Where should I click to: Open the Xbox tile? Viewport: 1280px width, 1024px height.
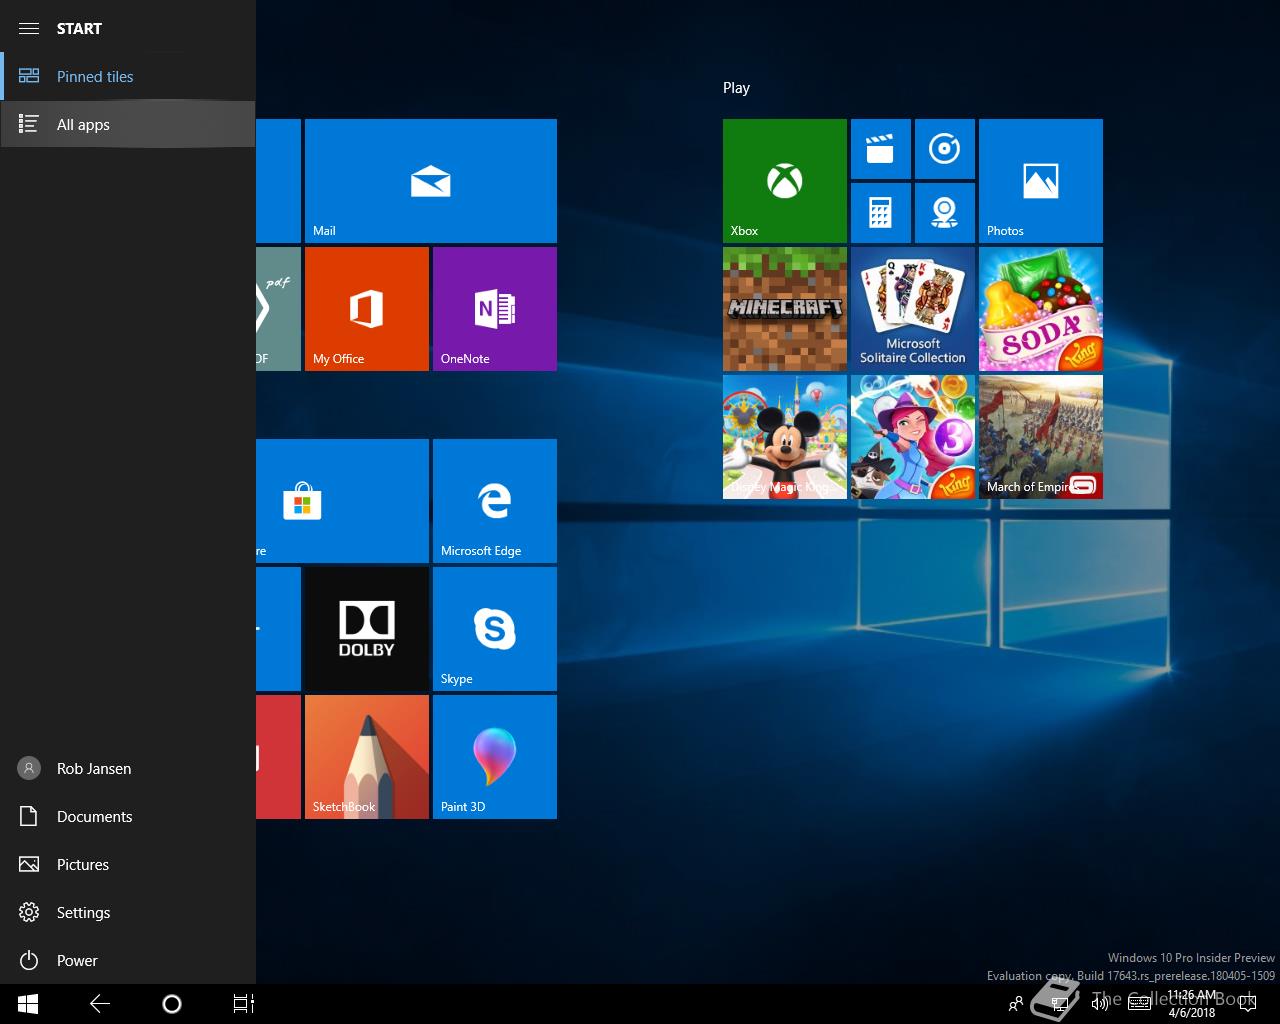784,181
